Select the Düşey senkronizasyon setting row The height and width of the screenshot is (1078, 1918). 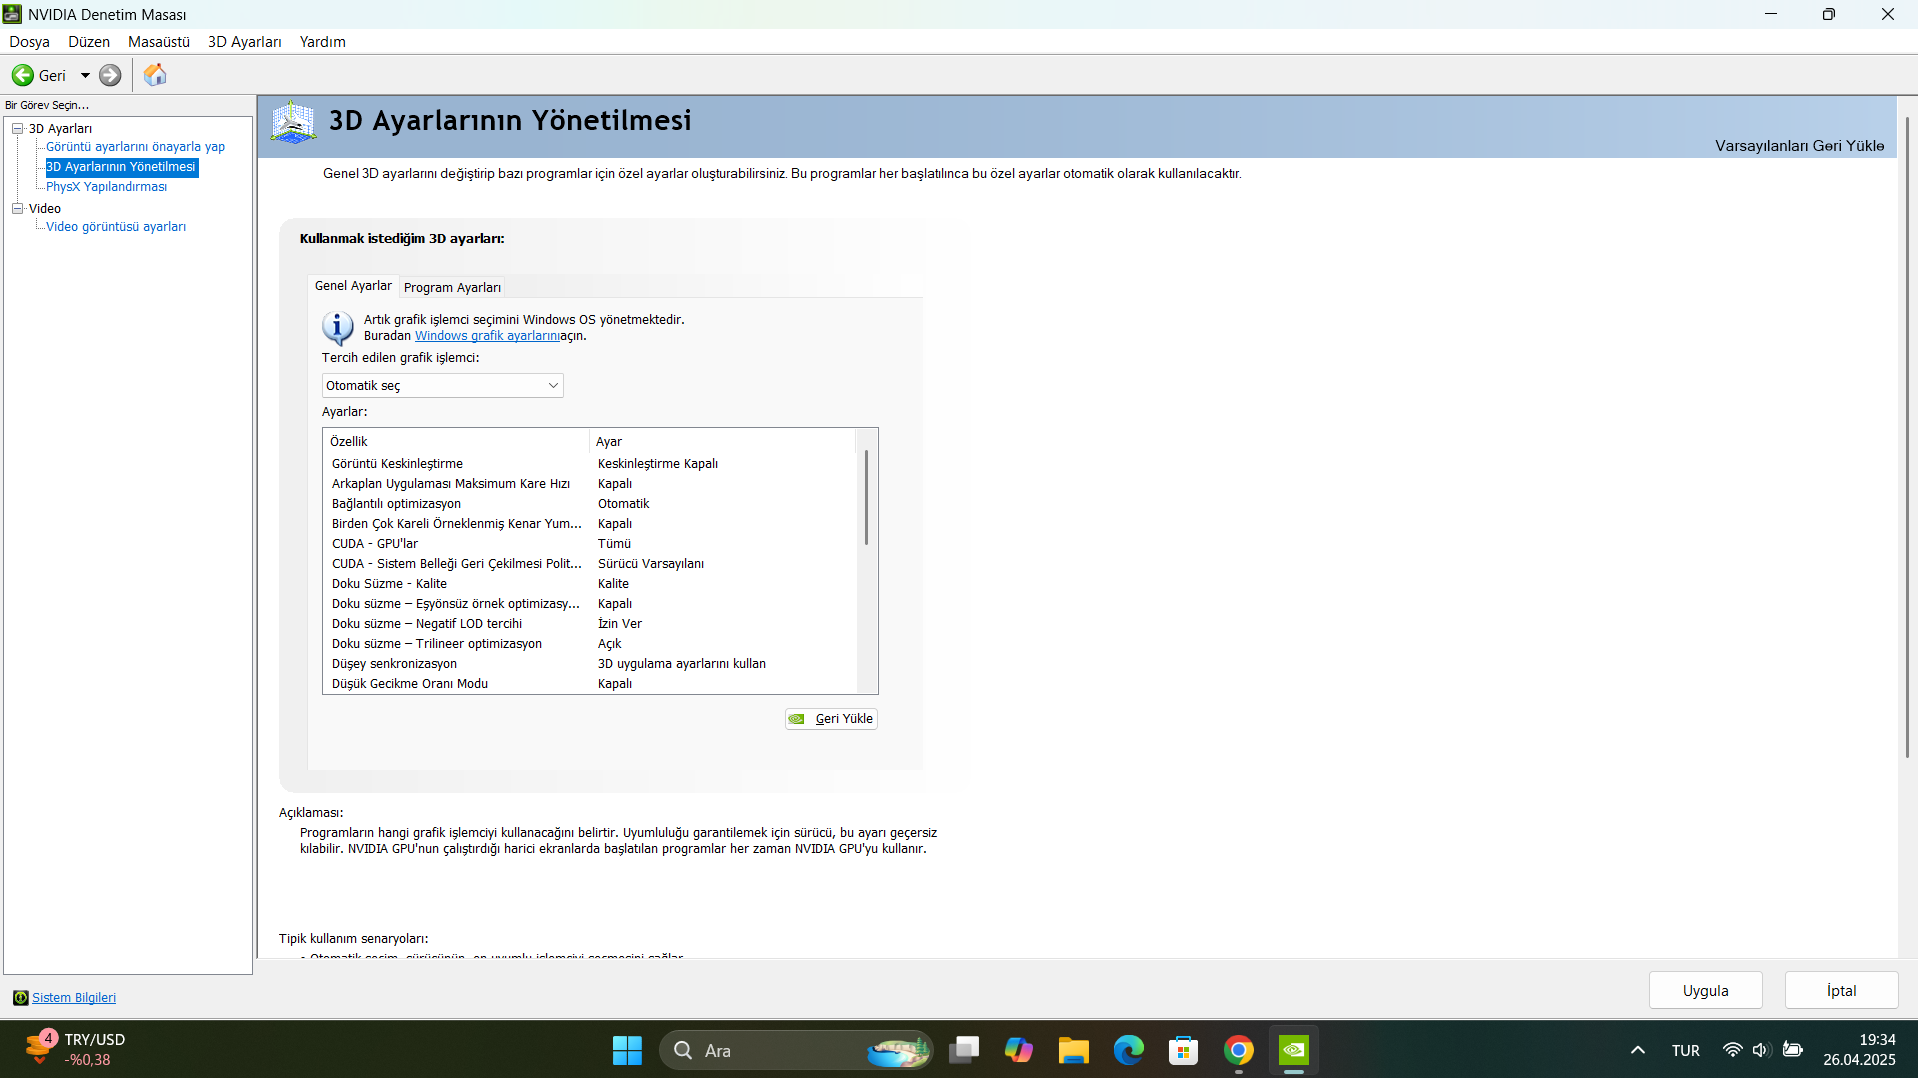click(590, 664)
